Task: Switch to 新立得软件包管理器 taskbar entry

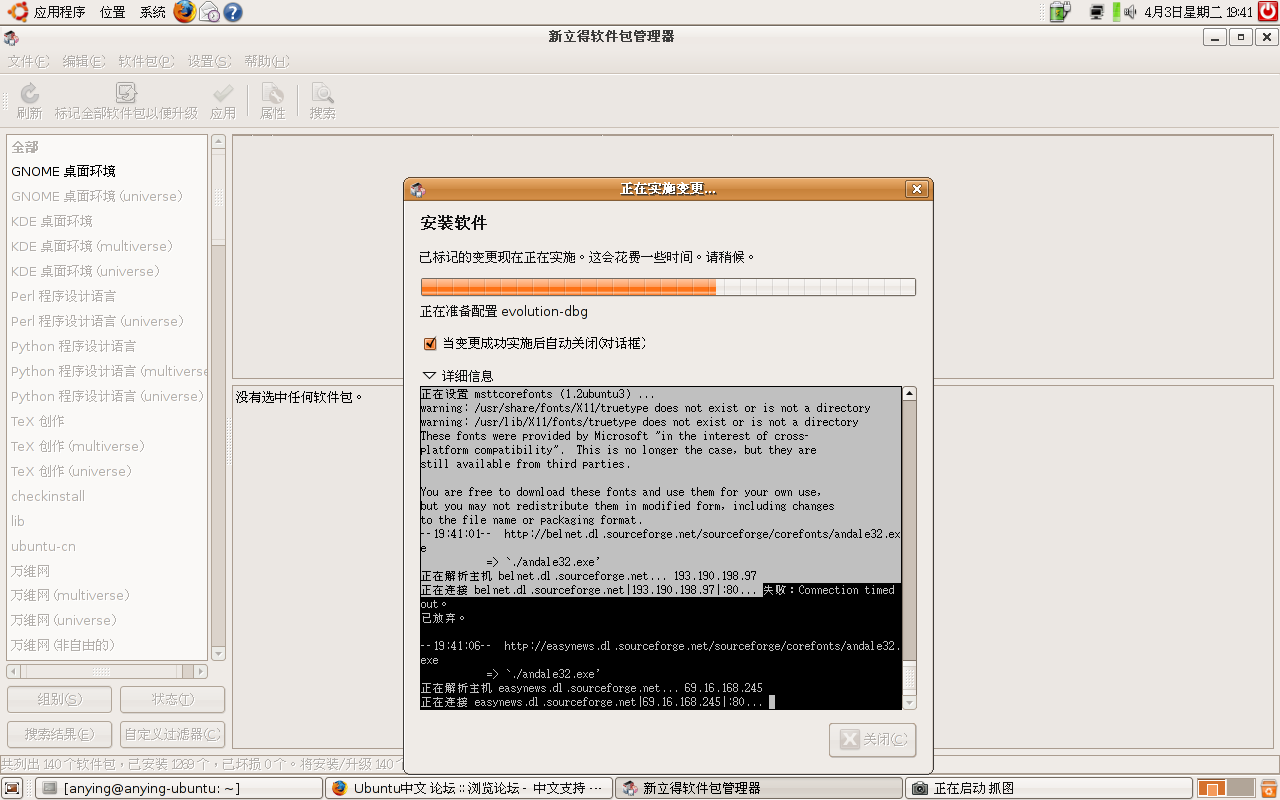Action: click(x=758, y=788)
